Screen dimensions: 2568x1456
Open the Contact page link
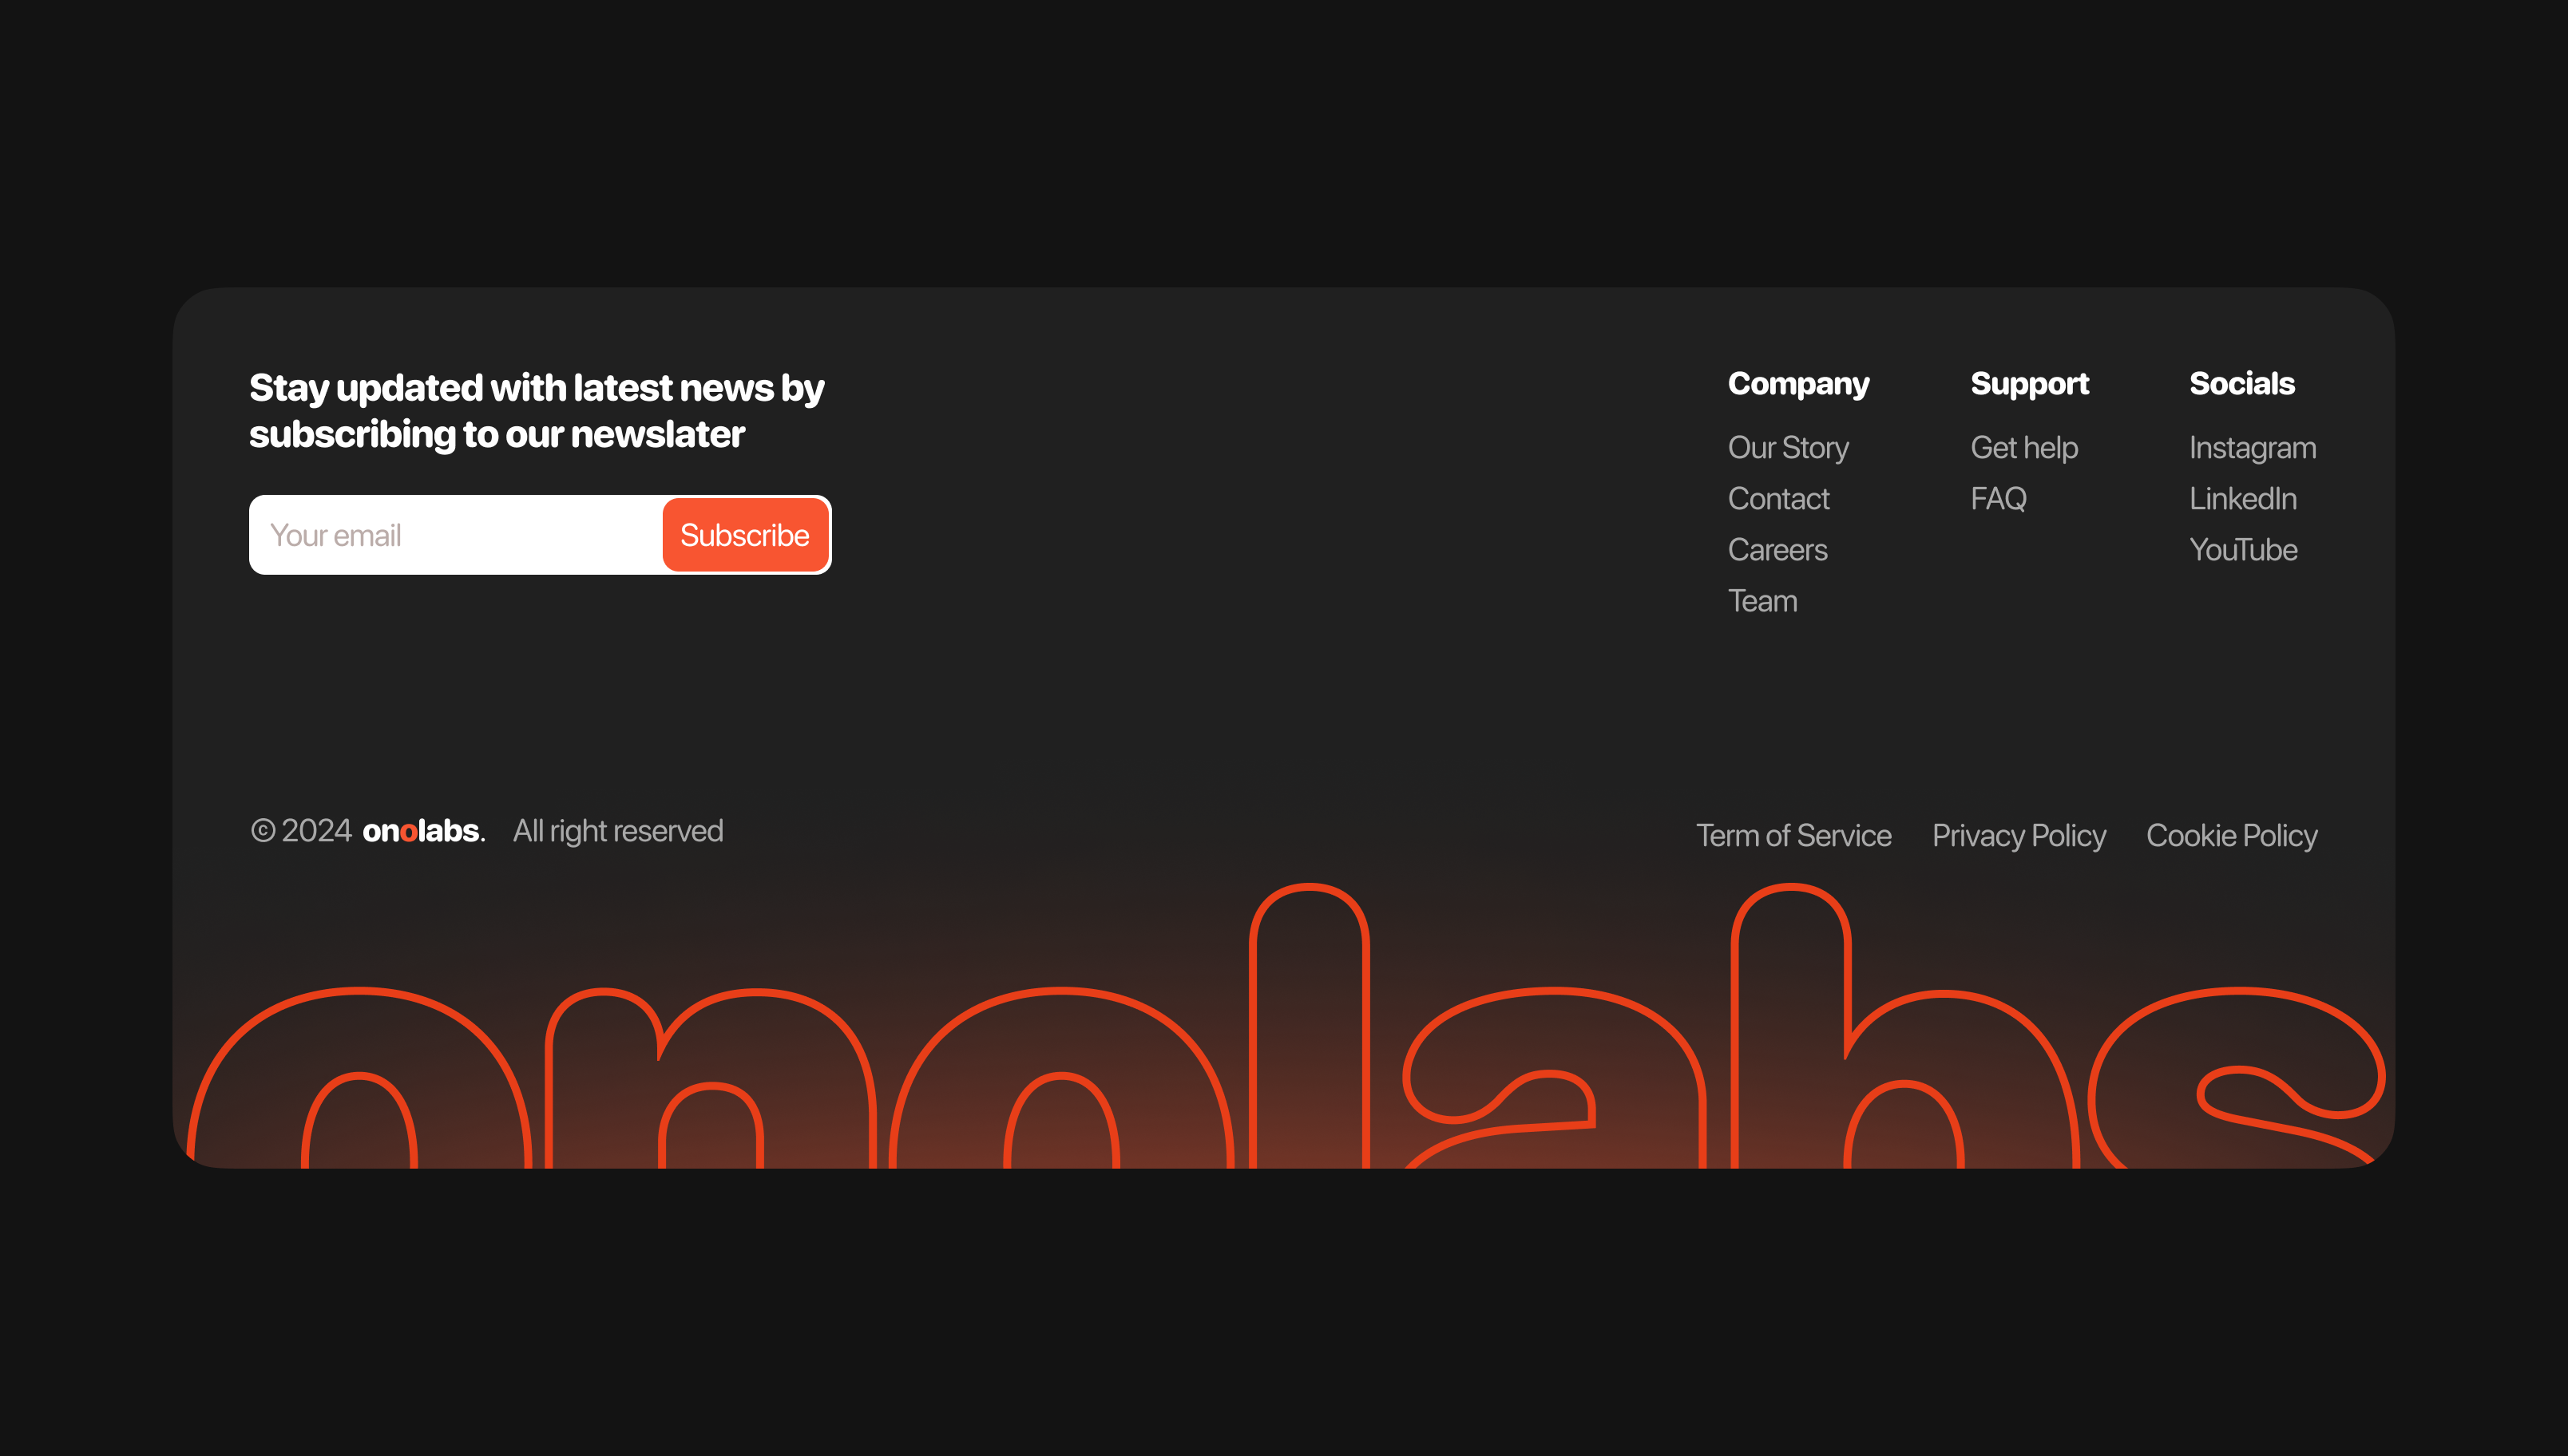point(1778,498)
